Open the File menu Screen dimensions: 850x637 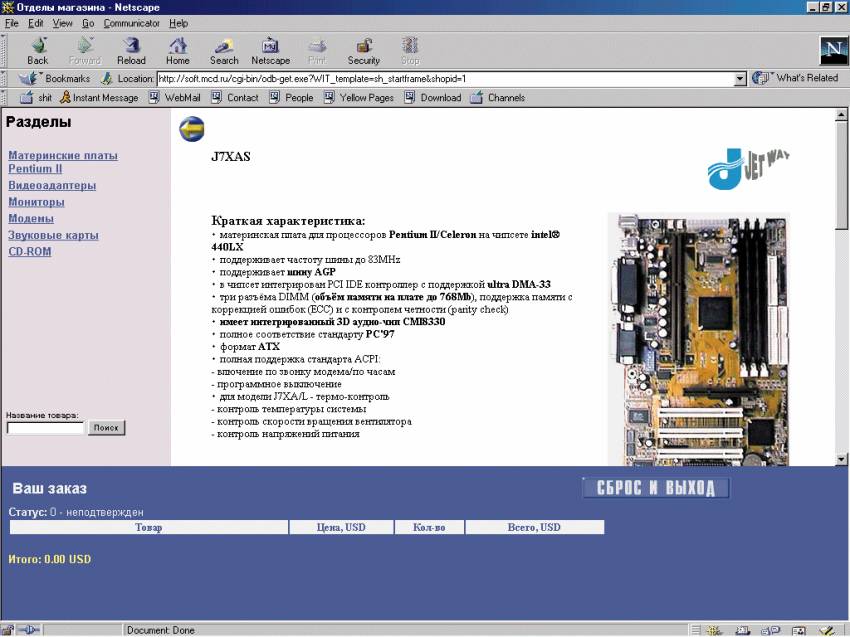[11, 23]
